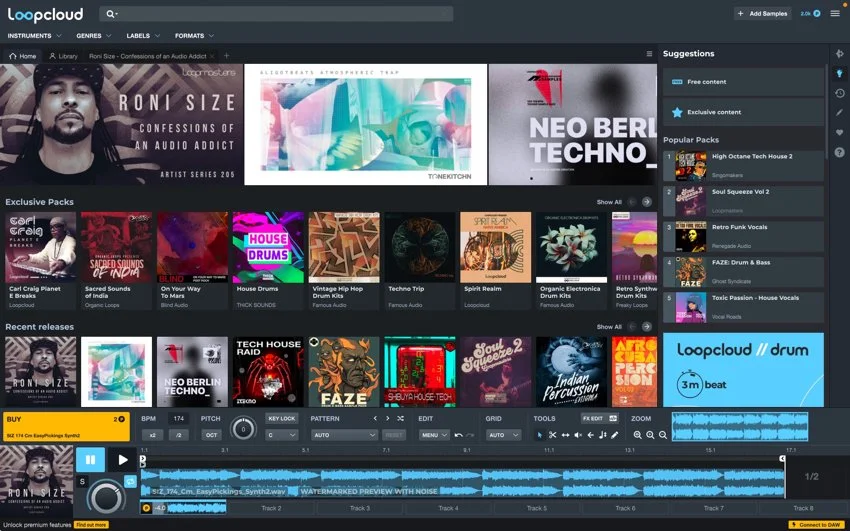Open the Grid AUTO dropdown
Viewport: 850px width, 531px height.
(503, 435)
